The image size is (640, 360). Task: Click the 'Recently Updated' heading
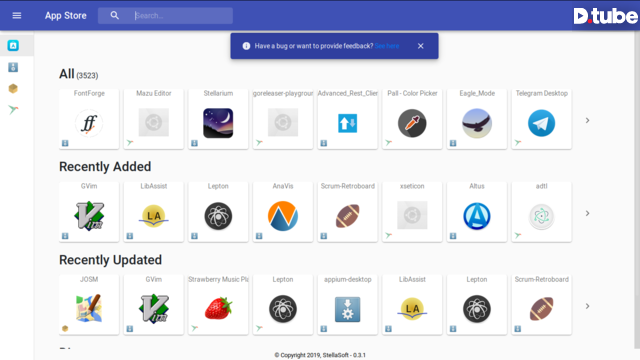[110, 260]
